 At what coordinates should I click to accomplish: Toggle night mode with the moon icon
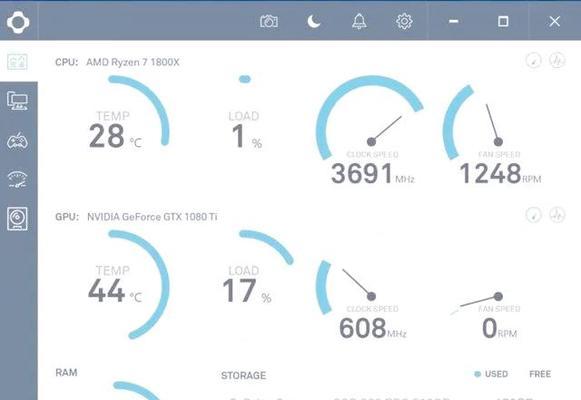click(313, 21)
